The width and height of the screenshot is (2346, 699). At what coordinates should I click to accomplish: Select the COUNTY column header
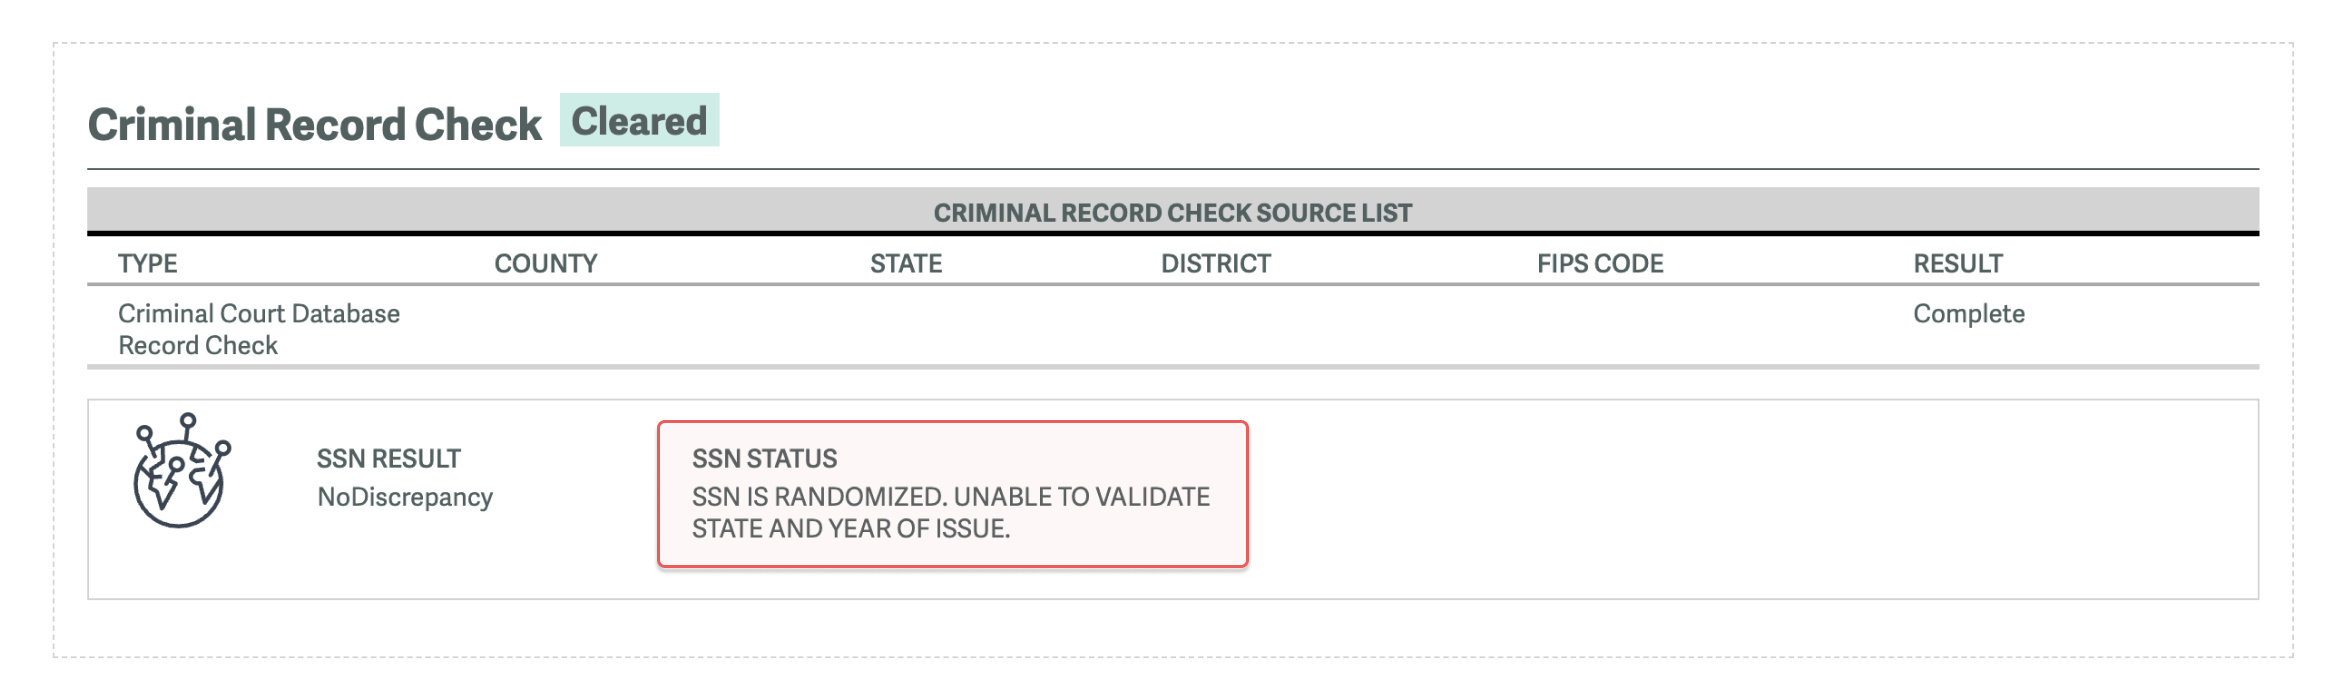click(545, 263)
